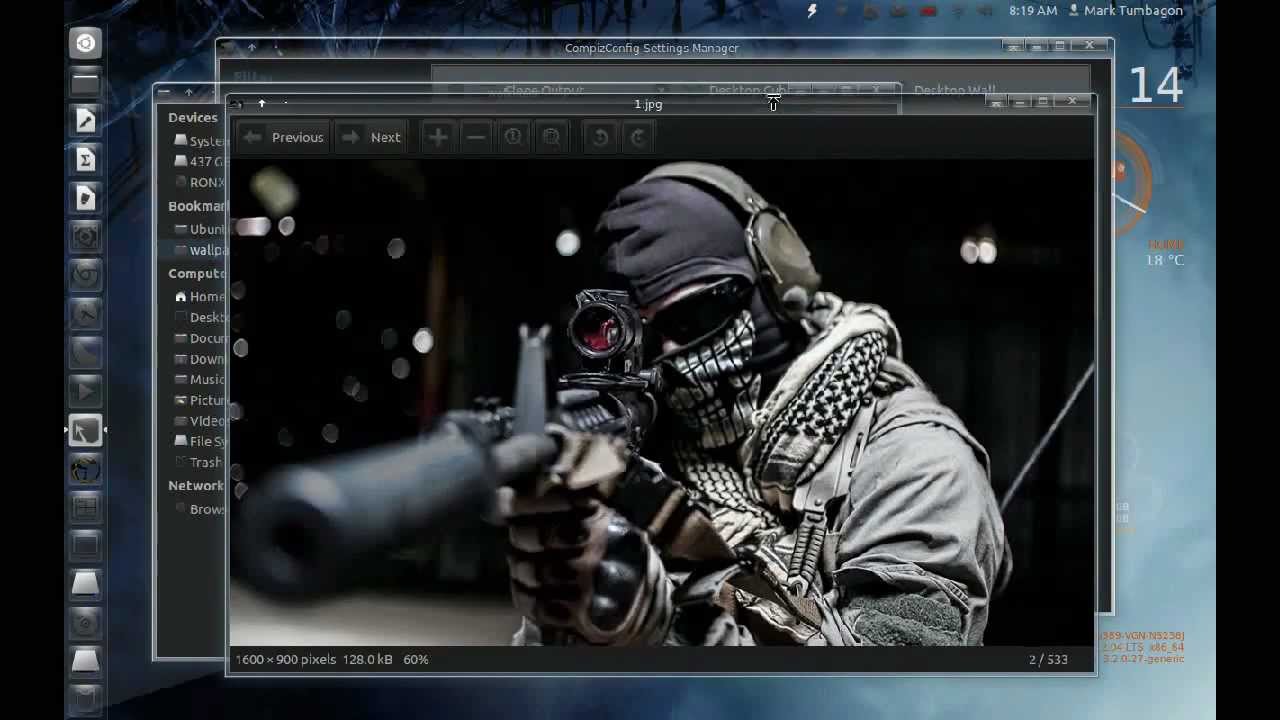This screenshot has height=720, width=1280.
Task: Open Ubuntu Dash home in launcher
Action: tap(85, 43)
